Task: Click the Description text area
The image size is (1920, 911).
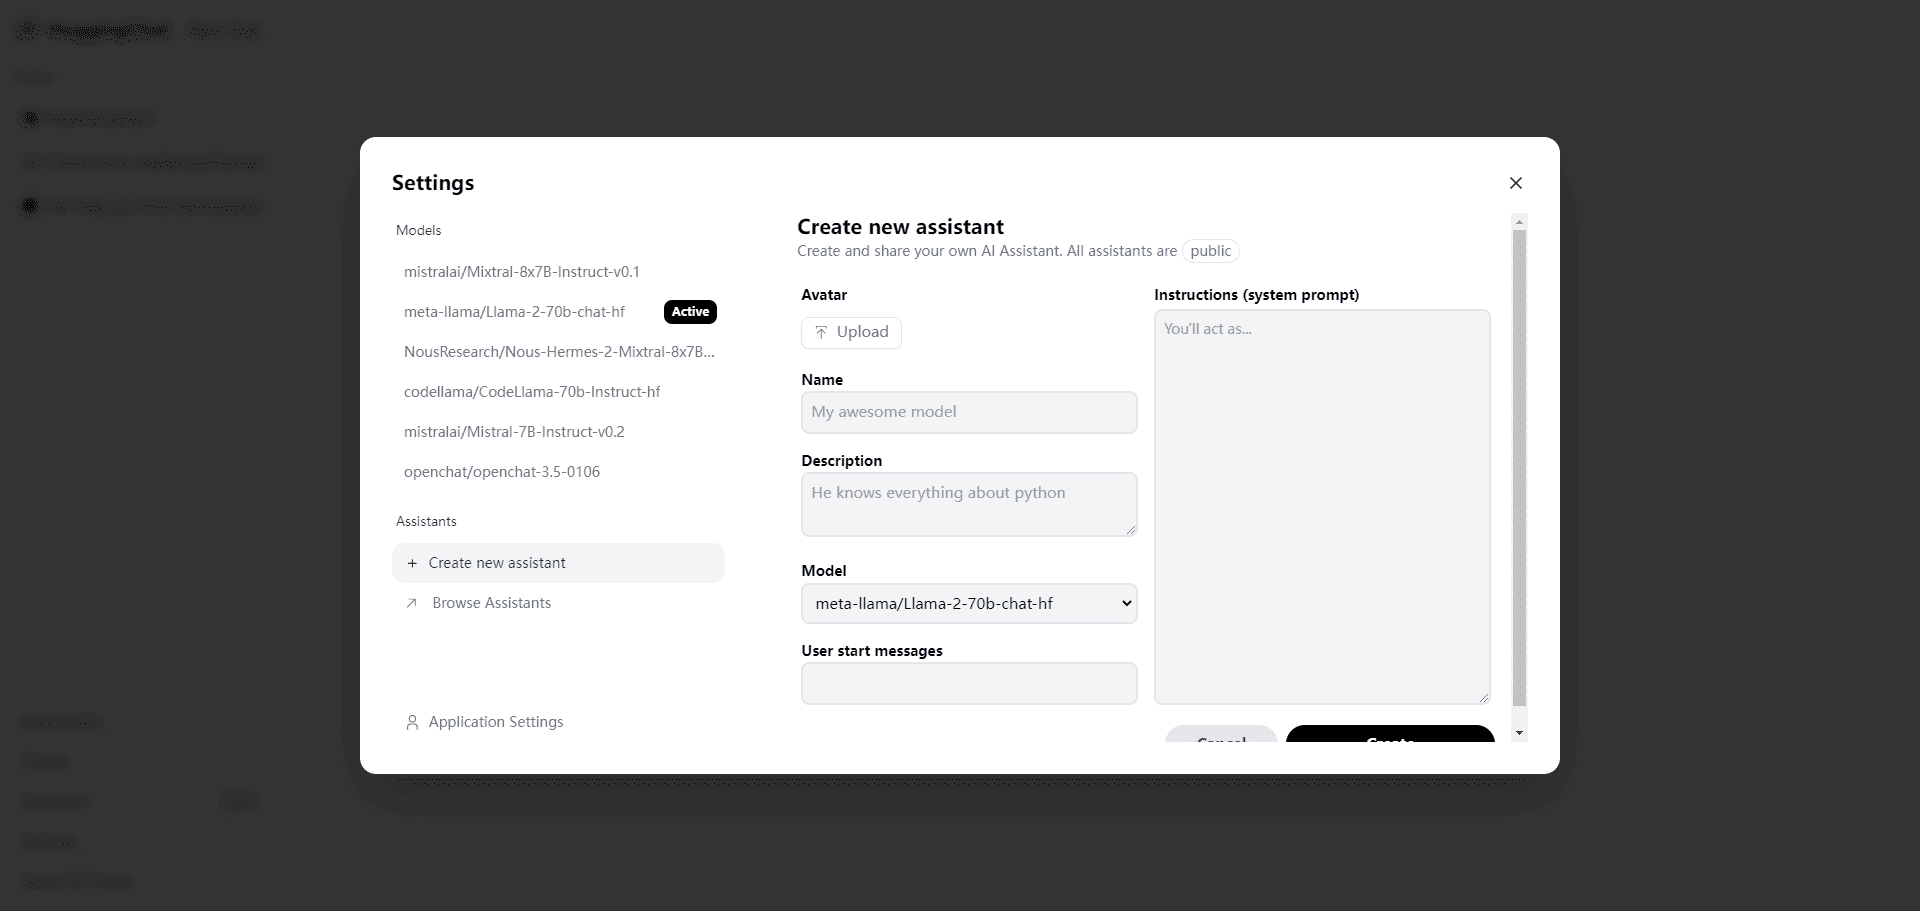Action: (x=969, y=504)
